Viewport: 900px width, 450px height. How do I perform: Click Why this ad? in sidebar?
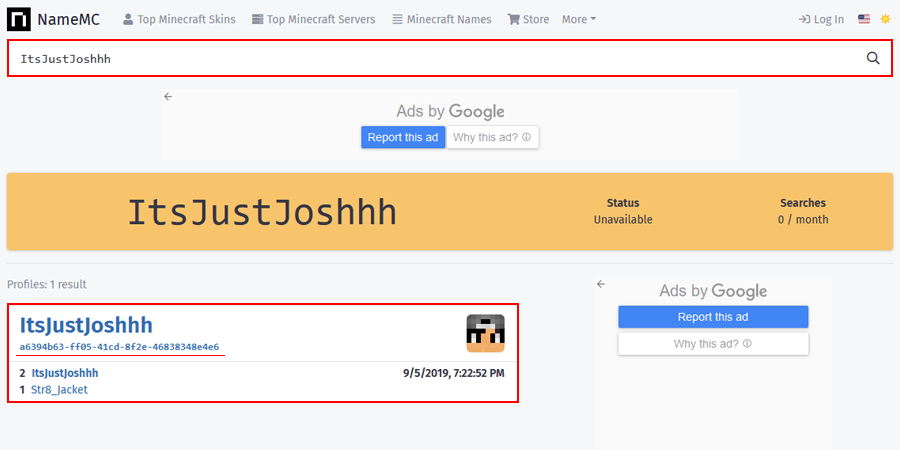click(x=713, y=344)
